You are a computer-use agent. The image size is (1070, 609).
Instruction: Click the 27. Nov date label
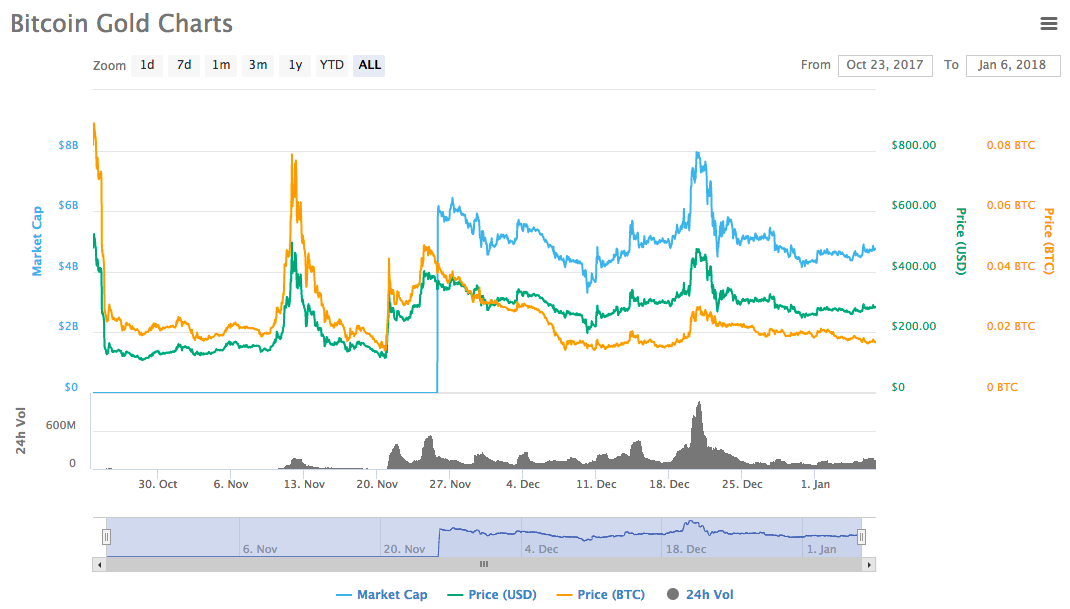tap(450, 484)
